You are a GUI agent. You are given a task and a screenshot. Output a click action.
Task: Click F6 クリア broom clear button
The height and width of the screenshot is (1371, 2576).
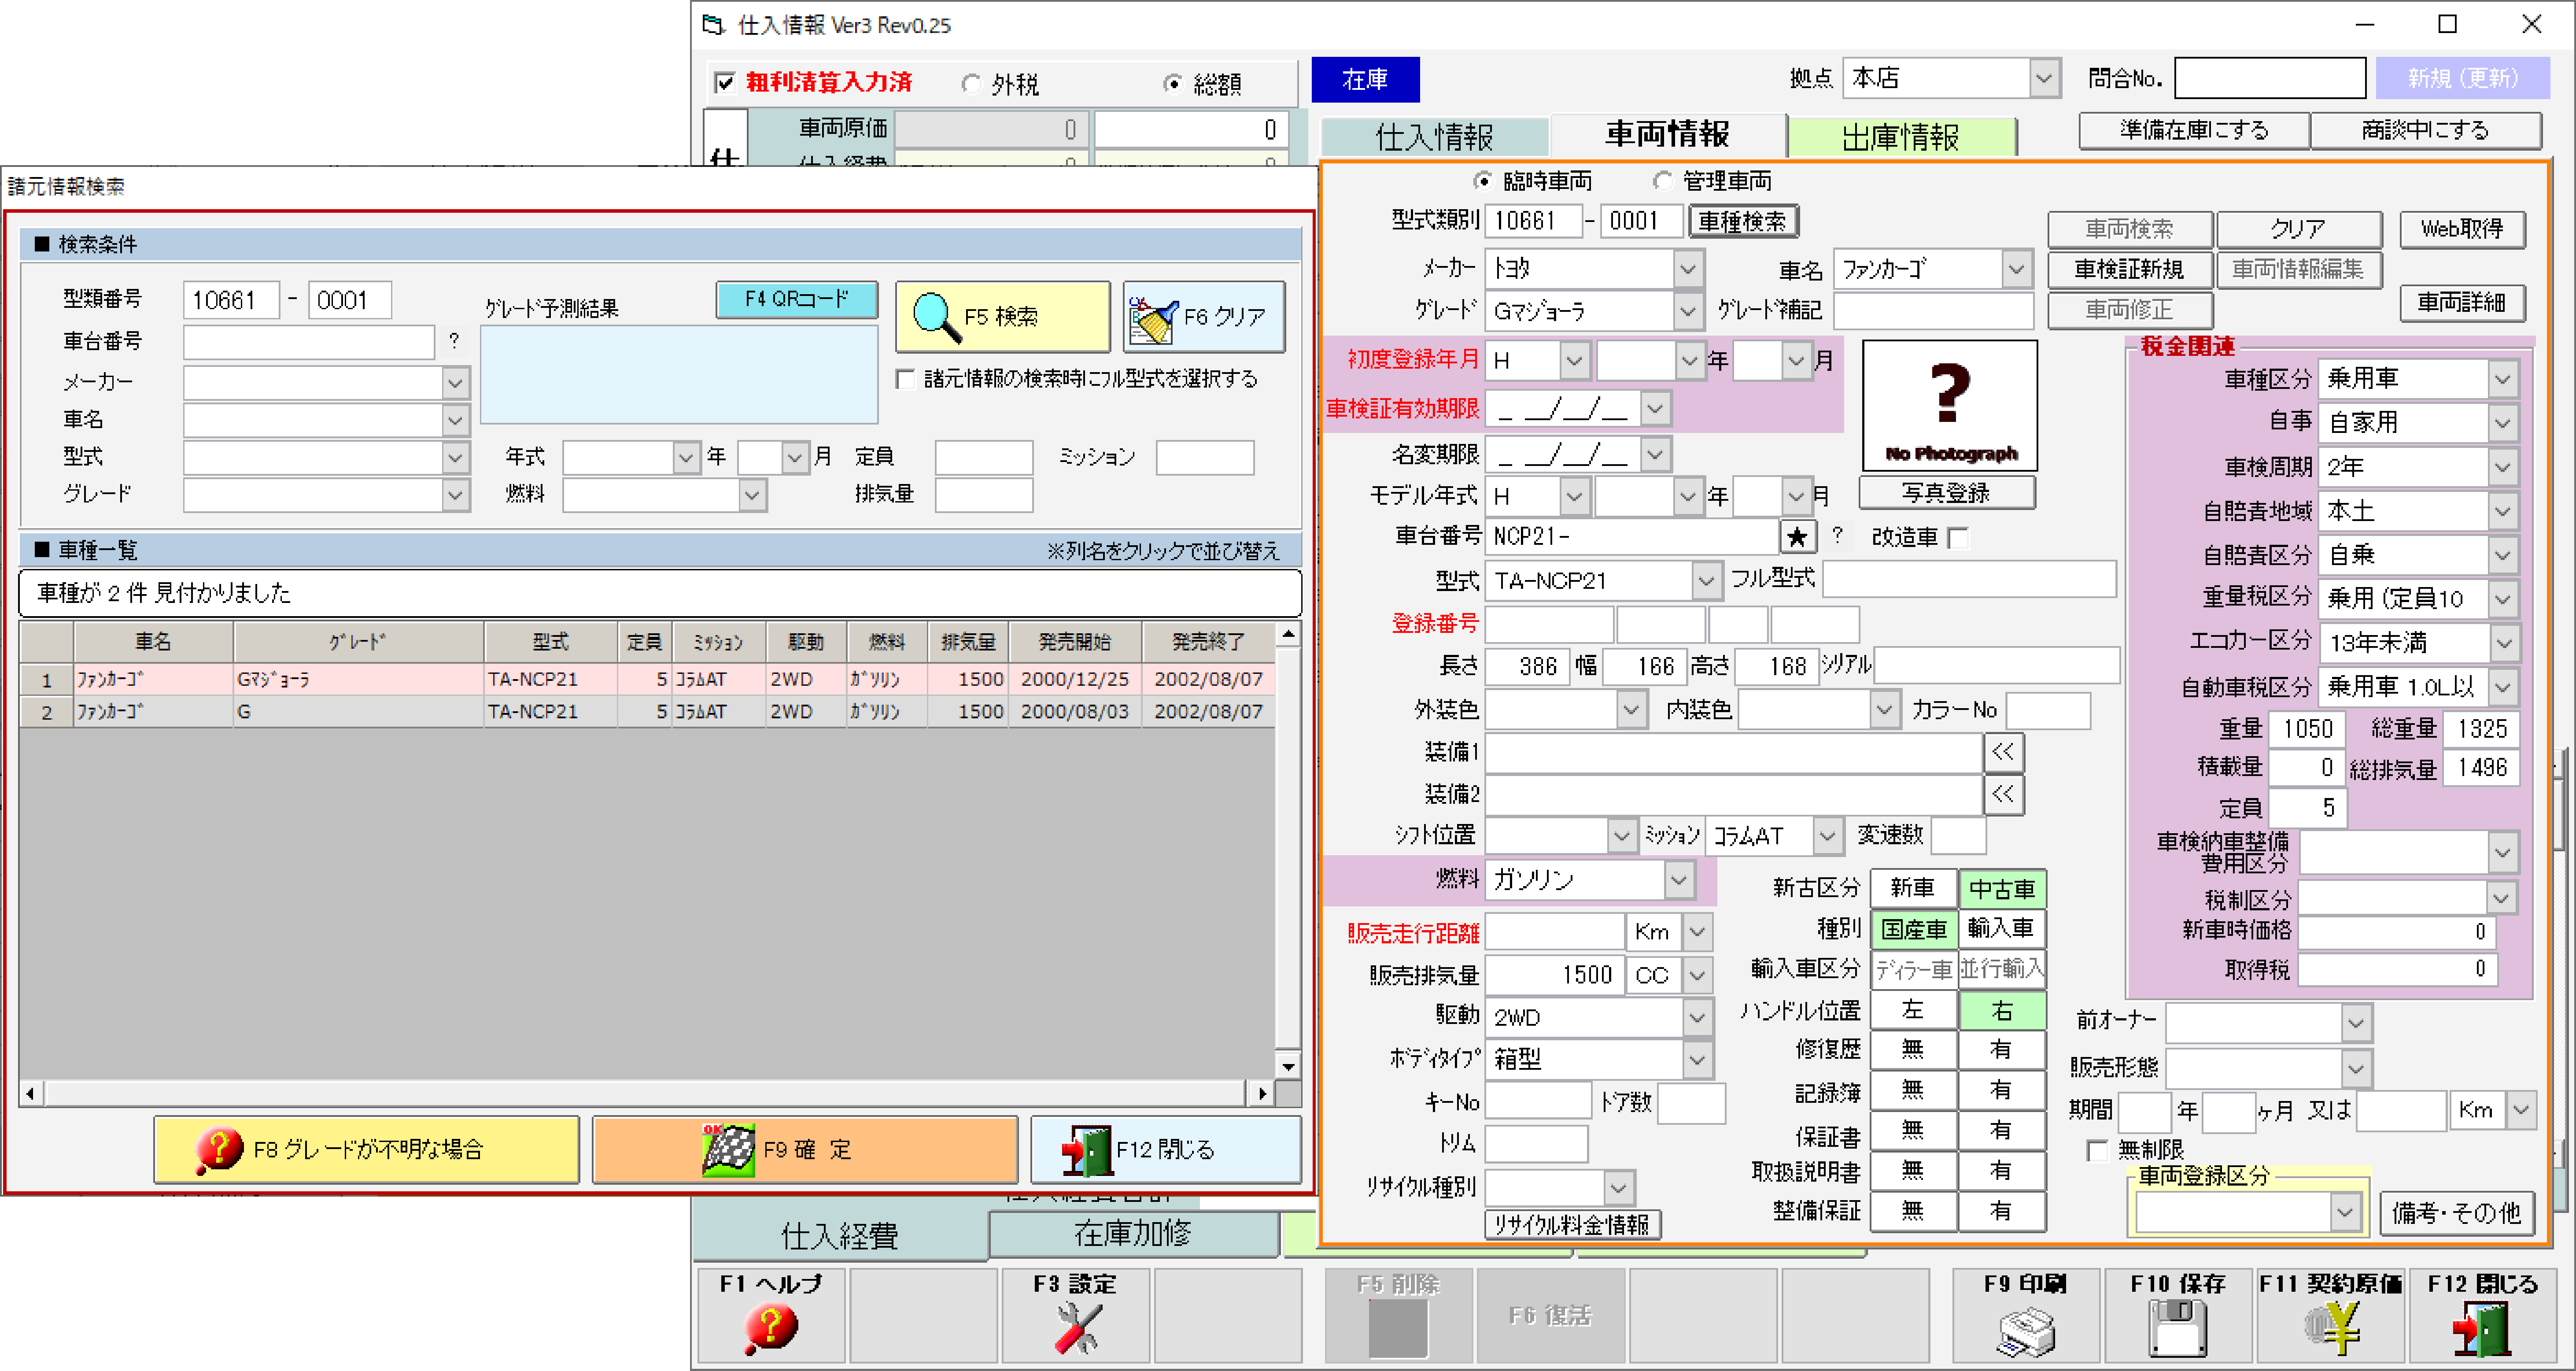point(1203,317)
